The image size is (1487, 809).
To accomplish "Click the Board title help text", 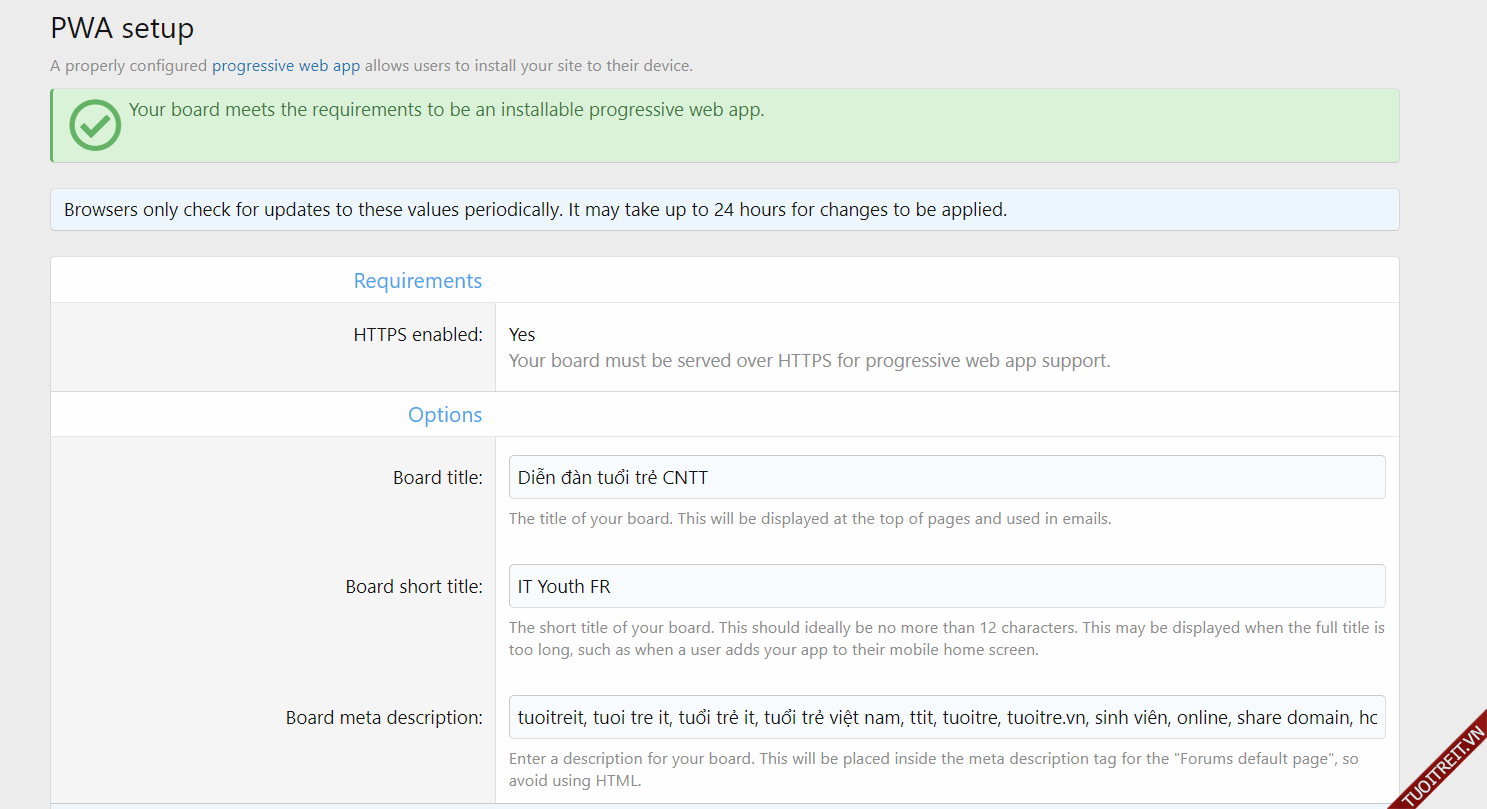I will pos(809,519).
